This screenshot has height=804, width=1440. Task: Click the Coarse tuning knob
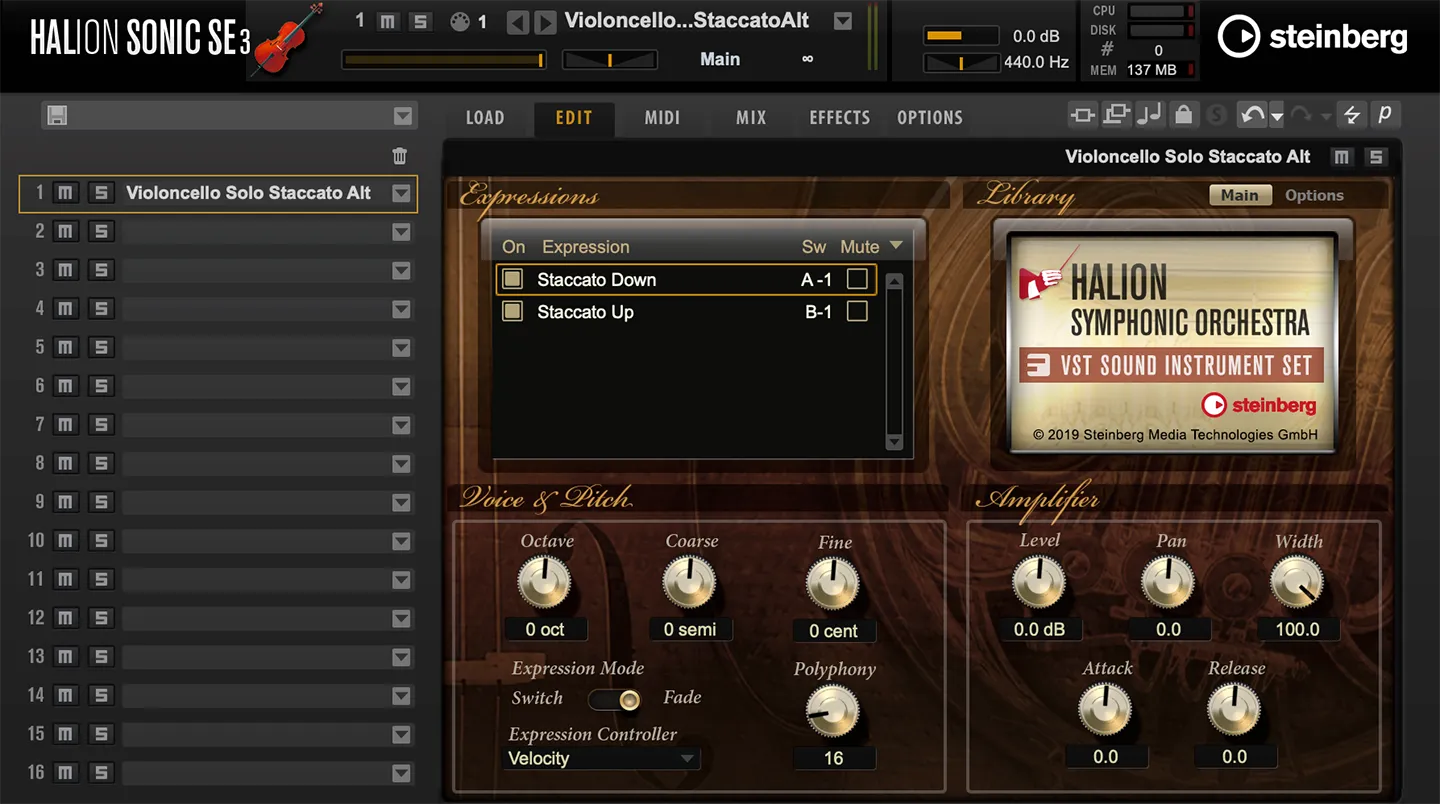click(x=689, y=583)
